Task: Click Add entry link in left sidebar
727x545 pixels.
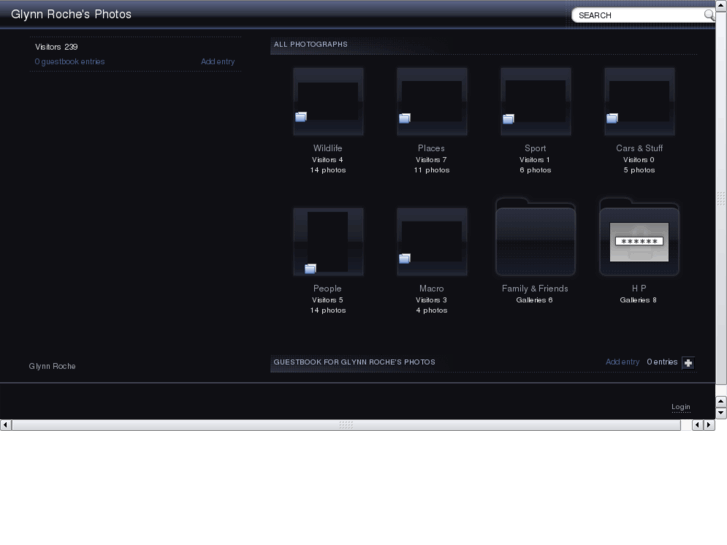Action: click(x=217, y=61)
